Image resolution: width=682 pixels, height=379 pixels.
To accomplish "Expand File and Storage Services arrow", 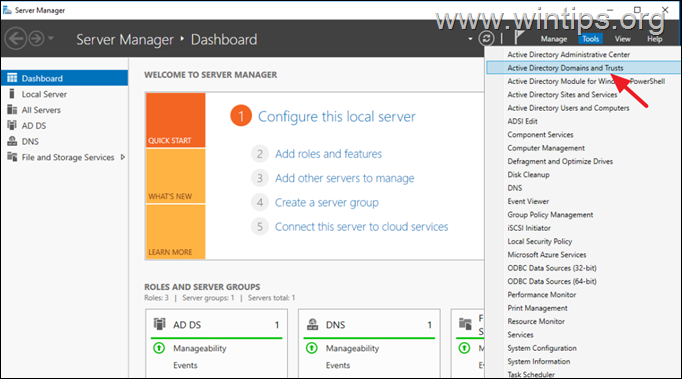I will click(123, 157).
